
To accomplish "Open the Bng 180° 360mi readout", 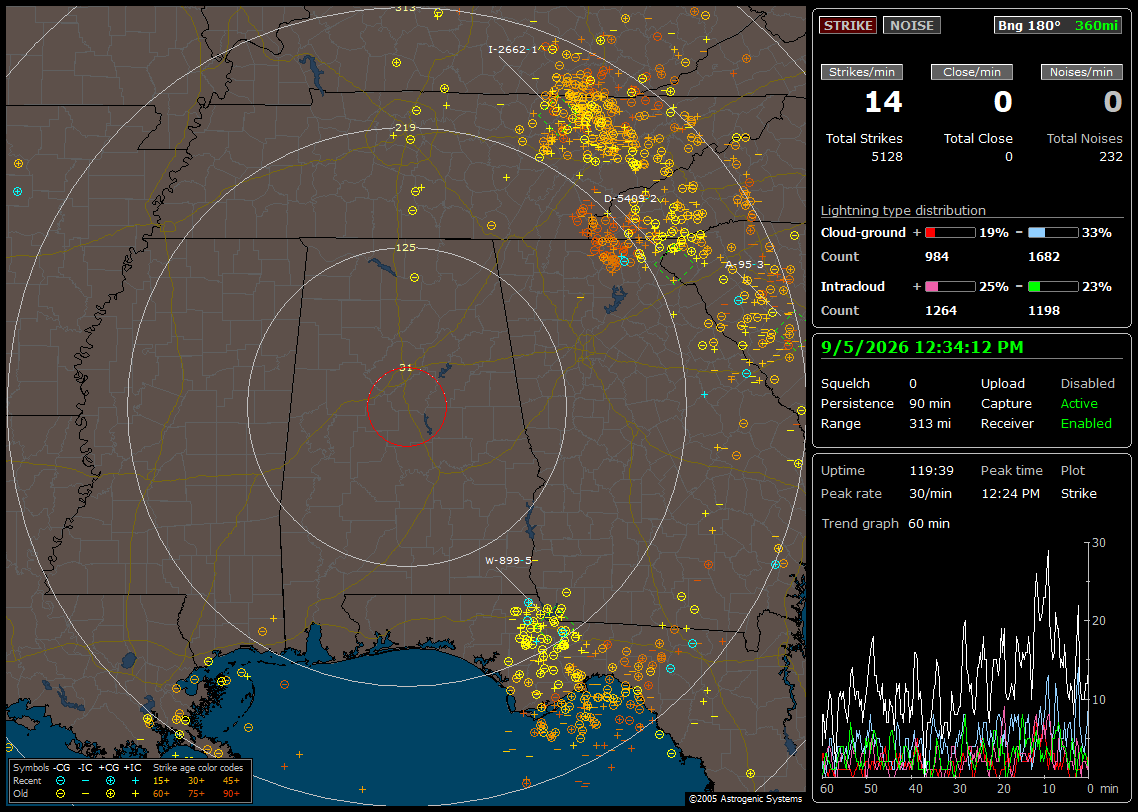I will point(1057,25).
